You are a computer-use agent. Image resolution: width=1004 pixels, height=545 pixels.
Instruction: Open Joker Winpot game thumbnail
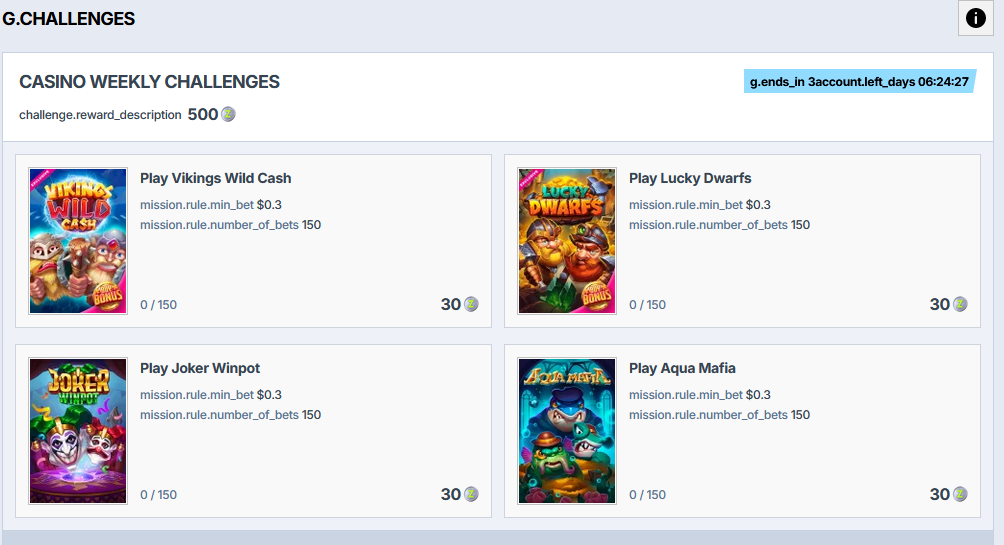78,431
